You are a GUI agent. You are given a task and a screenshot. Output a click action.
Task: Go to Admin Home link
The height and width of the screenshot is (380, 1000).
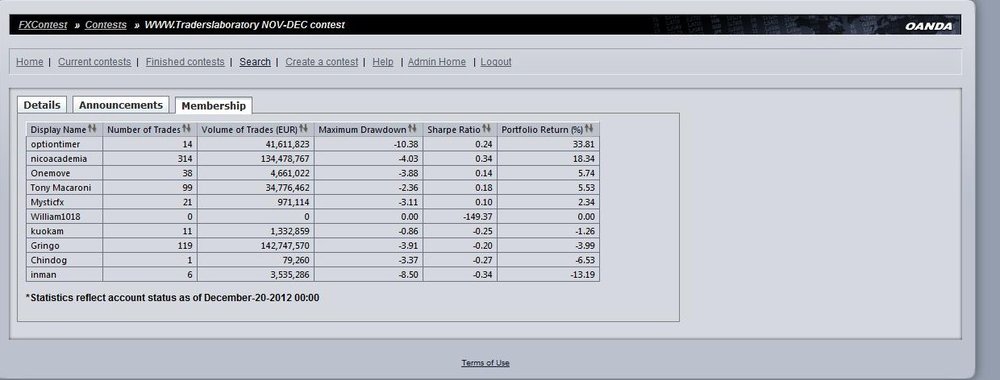tap(437, 62)
